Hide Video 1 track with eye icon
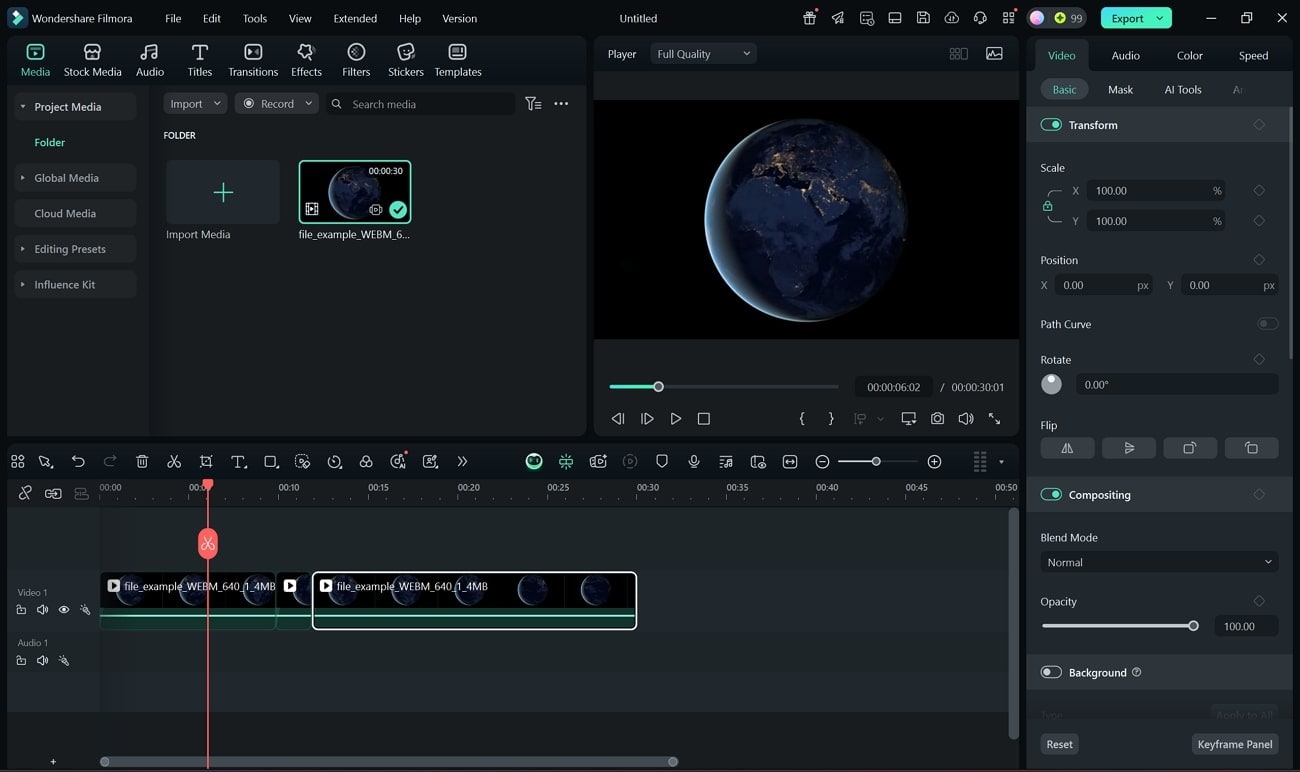1300x772 pixels. pos(64,610)
